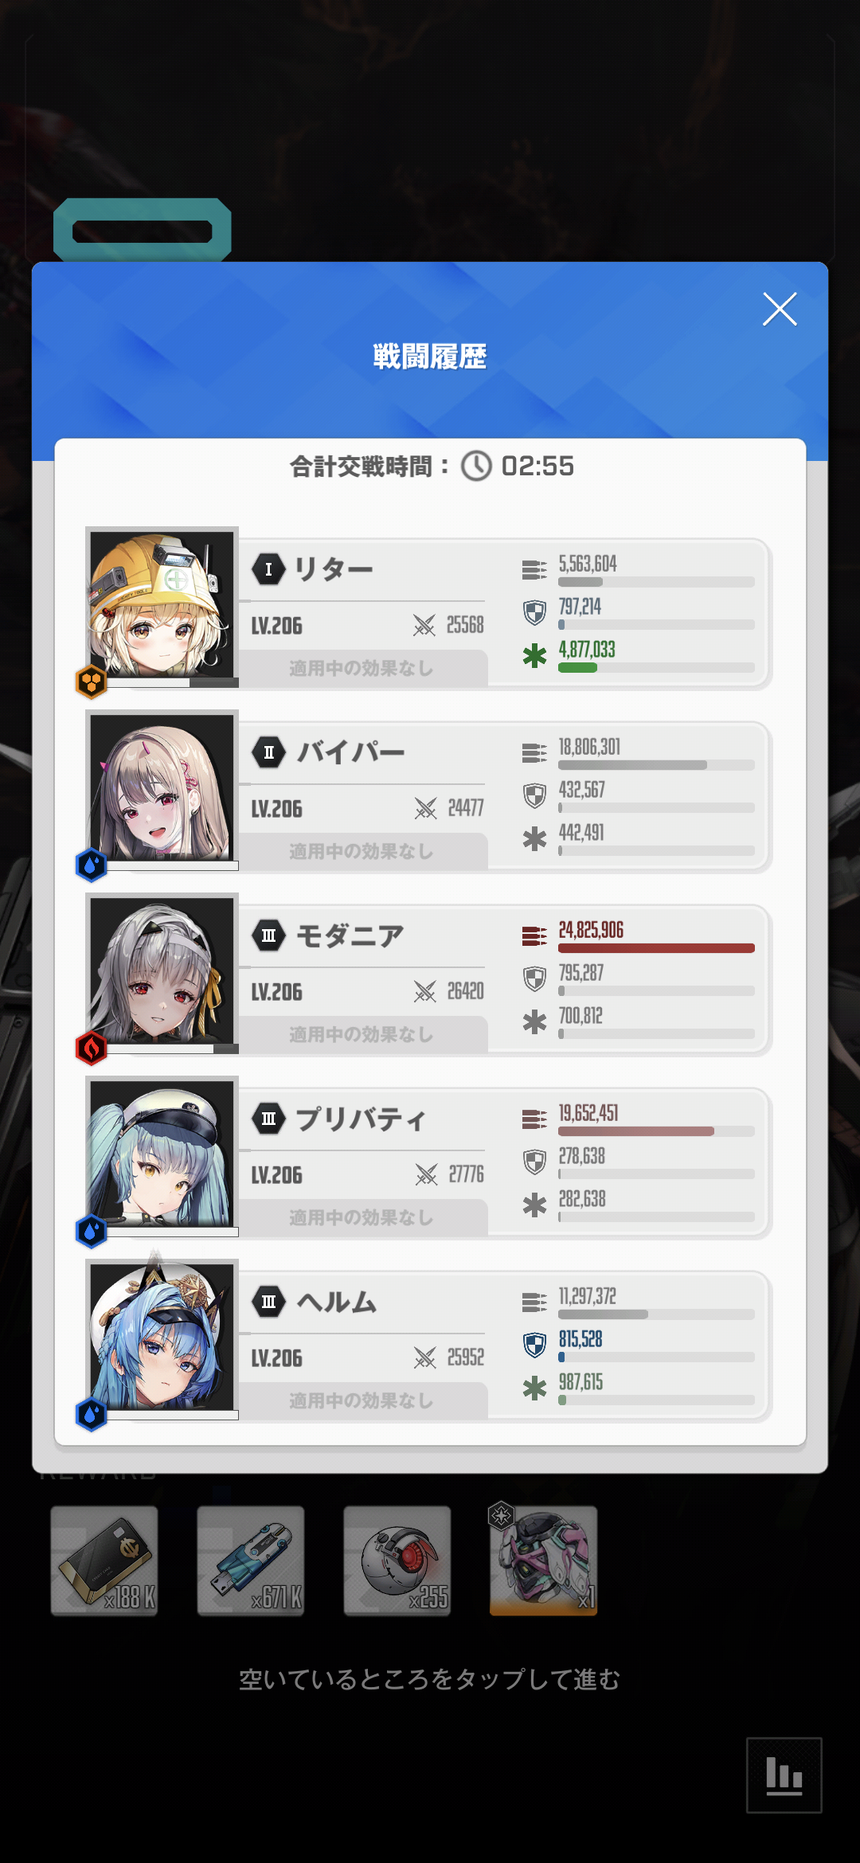
Task: Select モダニア's character portrait
Action: pyautogui.click(x=162, y=971)
